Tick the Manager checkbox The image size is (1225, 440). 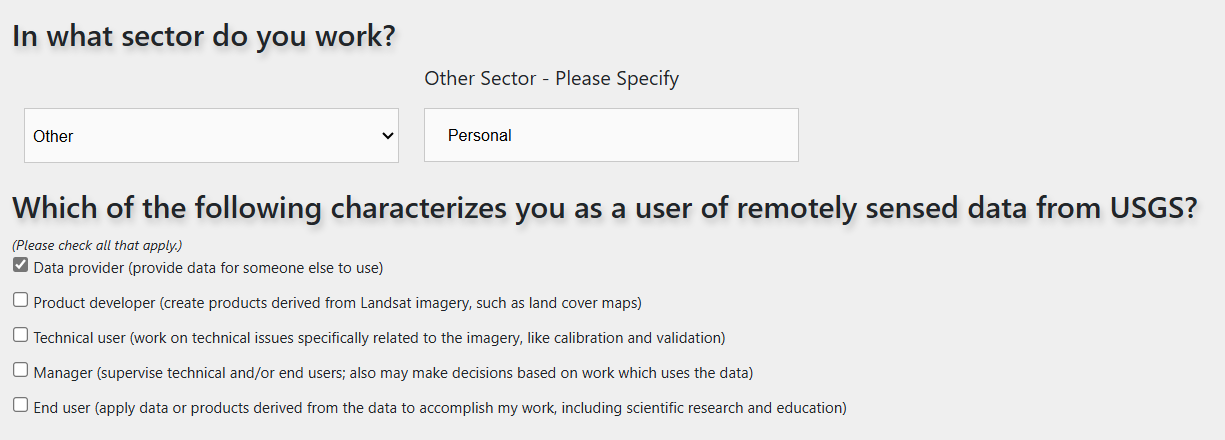20,370
